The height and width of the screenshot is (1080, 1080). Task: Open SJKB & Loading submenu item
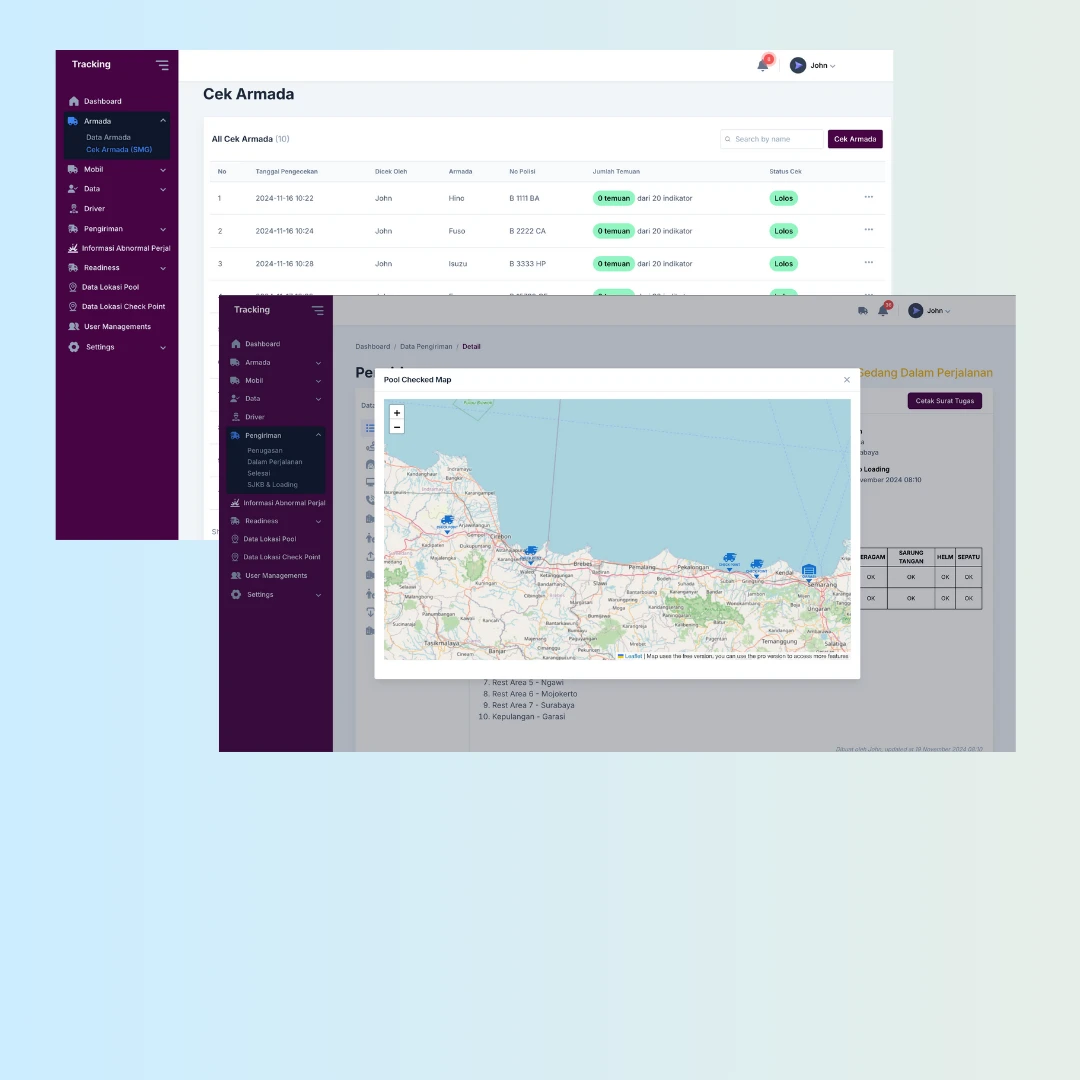click(272, 484)
